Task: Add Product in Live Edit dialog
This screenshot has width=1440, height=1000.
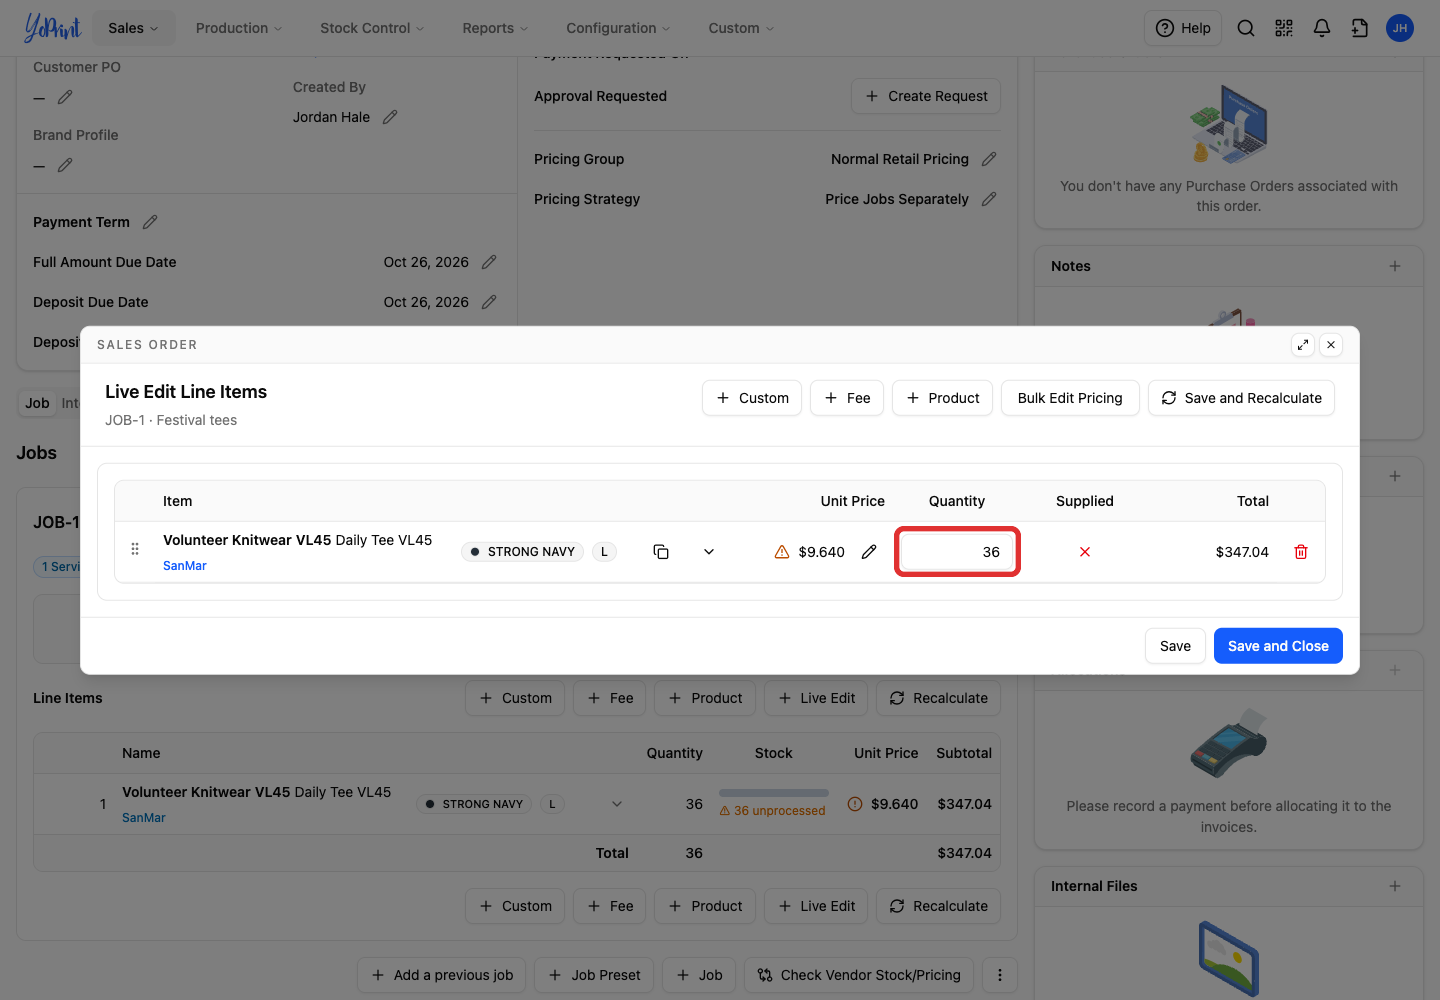Action: pyautogui.click(x=942, y=398)
